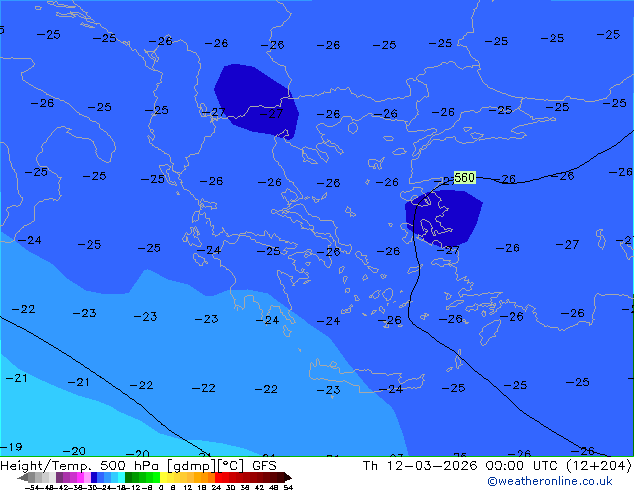634x490 pixels.
Task: Open the weatheronline.co.uk copyright link
Action: [x=550, y=481]
